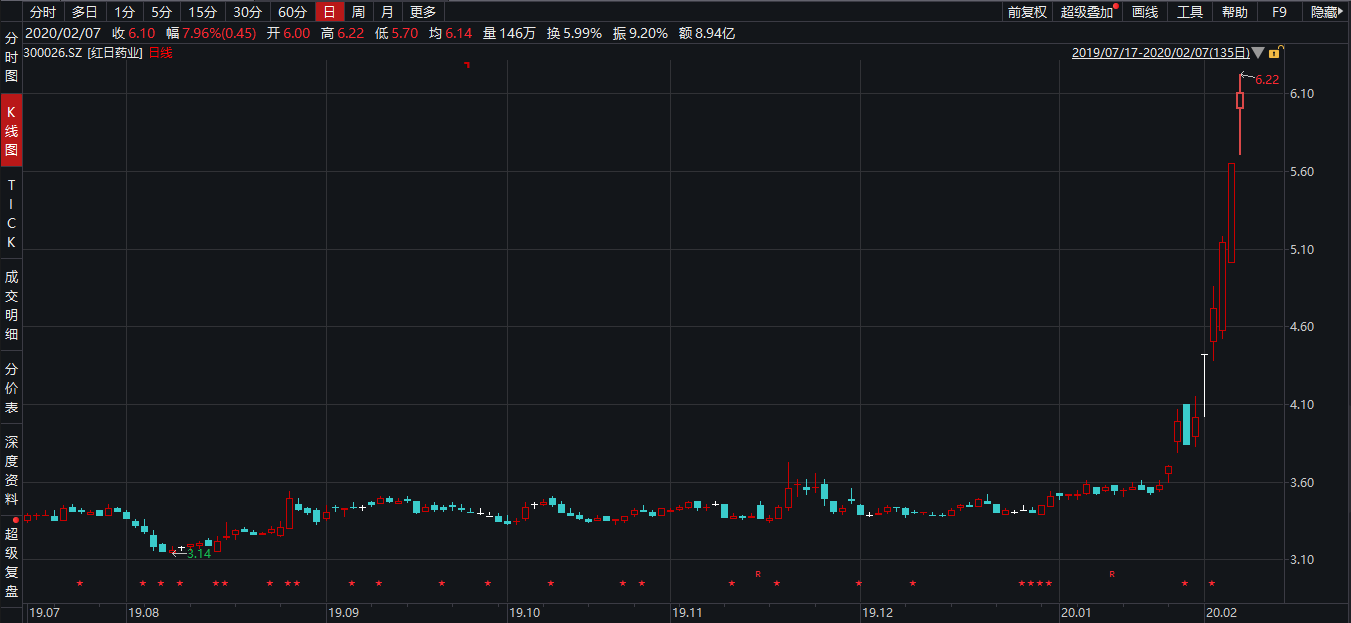
Task: Click the R marker in January 2020
Action: 1112,574
